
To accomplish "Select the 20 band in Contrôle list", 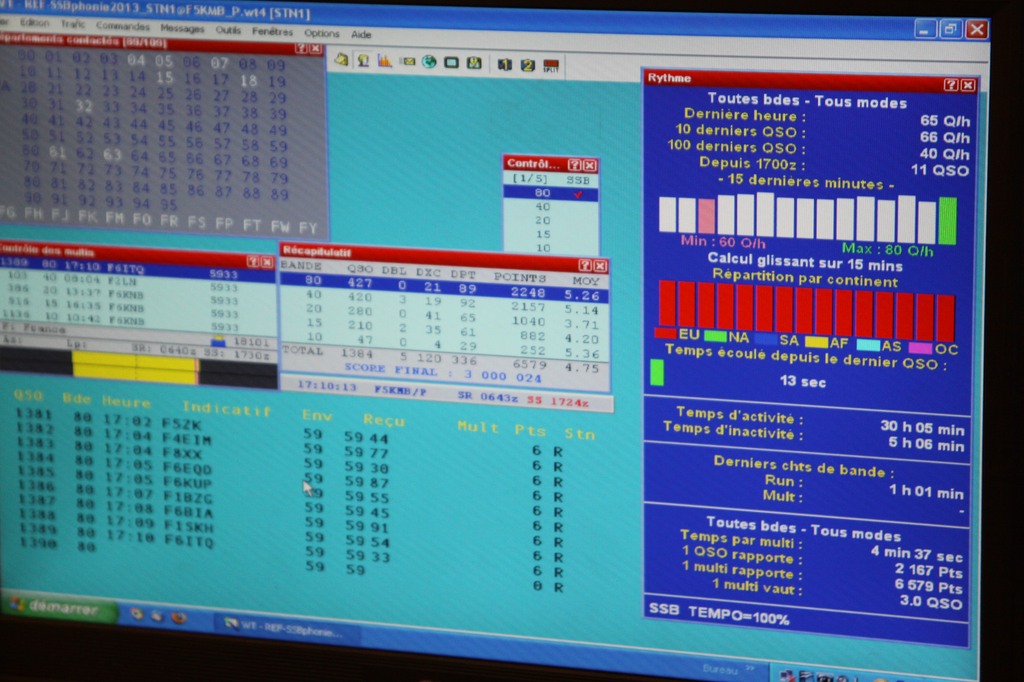I will click(543, 221).
